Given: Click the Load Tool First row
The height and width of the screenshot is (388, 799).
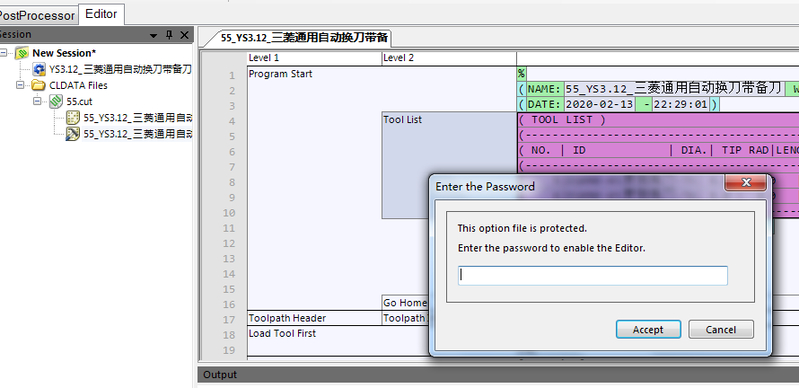Looking at the screenshot, I should point(282,333).
